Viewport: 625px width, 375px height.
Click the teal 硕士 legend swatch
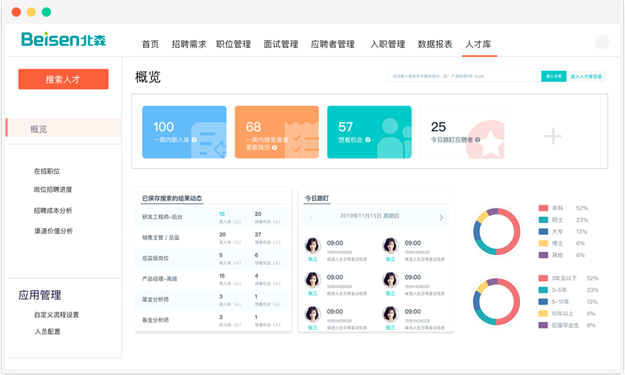pyautogui.click(x=543, y=220)
